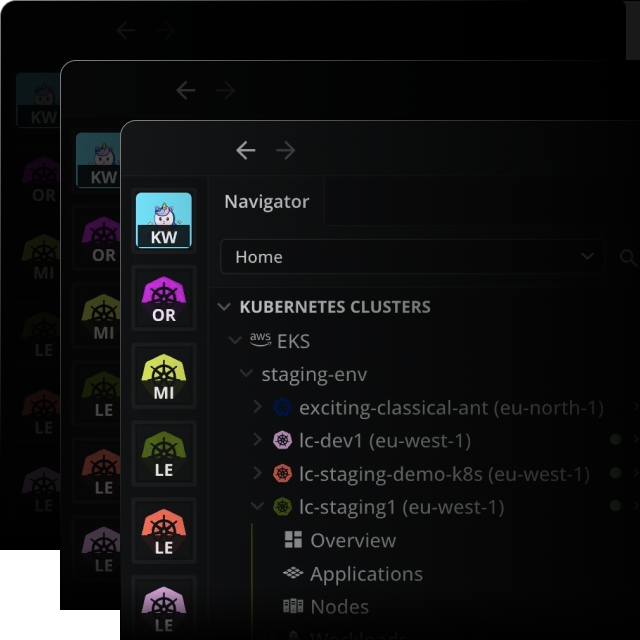Click the green status dot on lc-dev1

click(x=616, y=439)
